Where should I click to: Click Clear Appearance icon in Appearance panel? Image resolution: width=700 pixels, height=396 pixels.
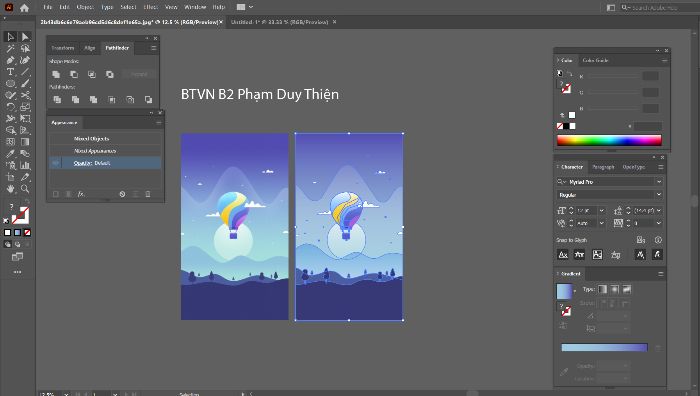[x=122, y=194]
